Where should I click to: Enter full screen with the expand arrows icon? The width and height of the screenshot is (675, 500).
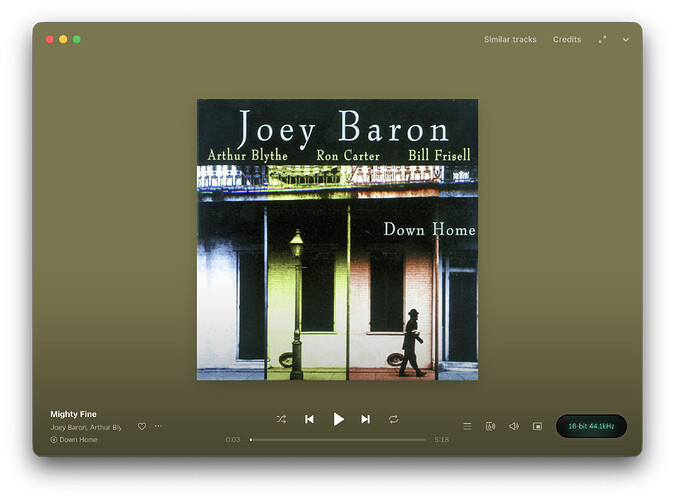(x=602, y=39)
